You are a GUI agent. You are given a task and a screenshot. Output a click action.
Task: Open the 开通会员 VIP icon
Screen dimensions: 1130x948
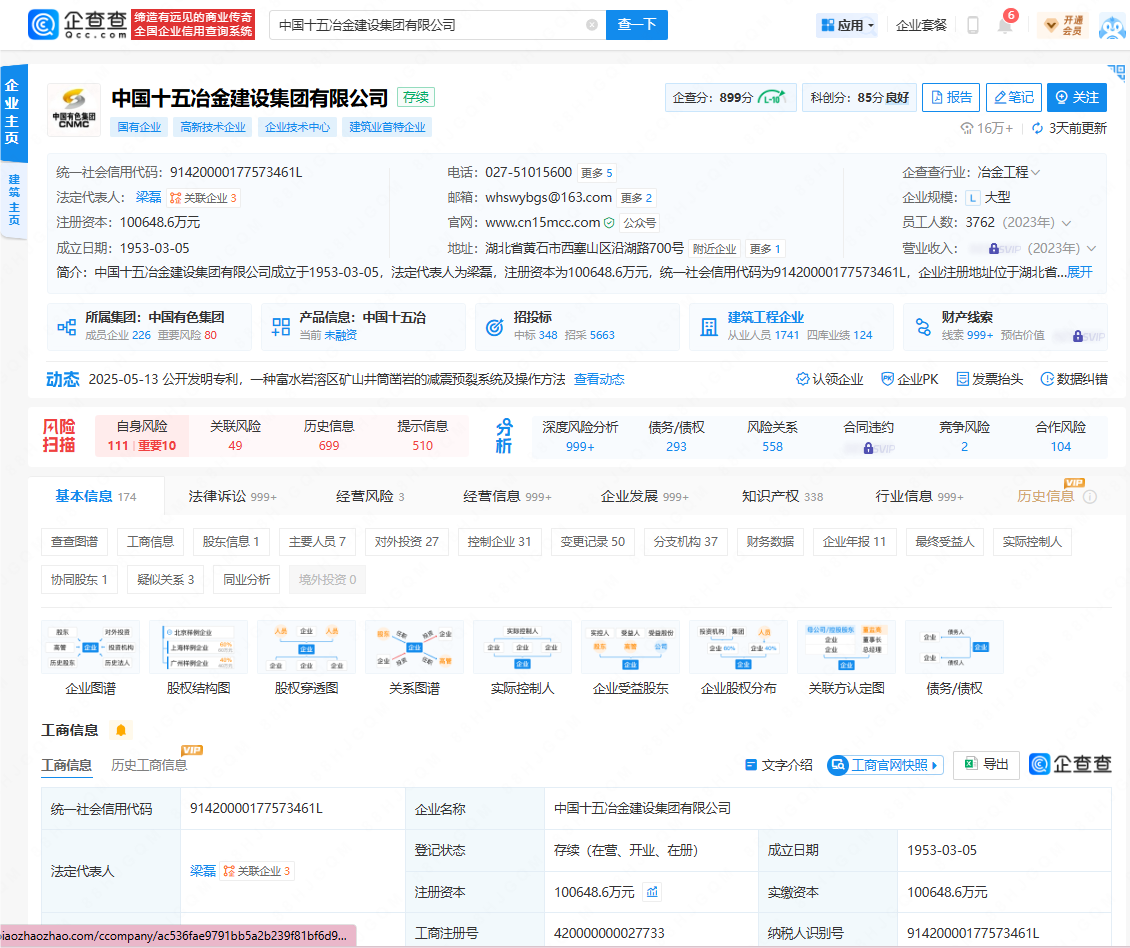pos(1064,25)
